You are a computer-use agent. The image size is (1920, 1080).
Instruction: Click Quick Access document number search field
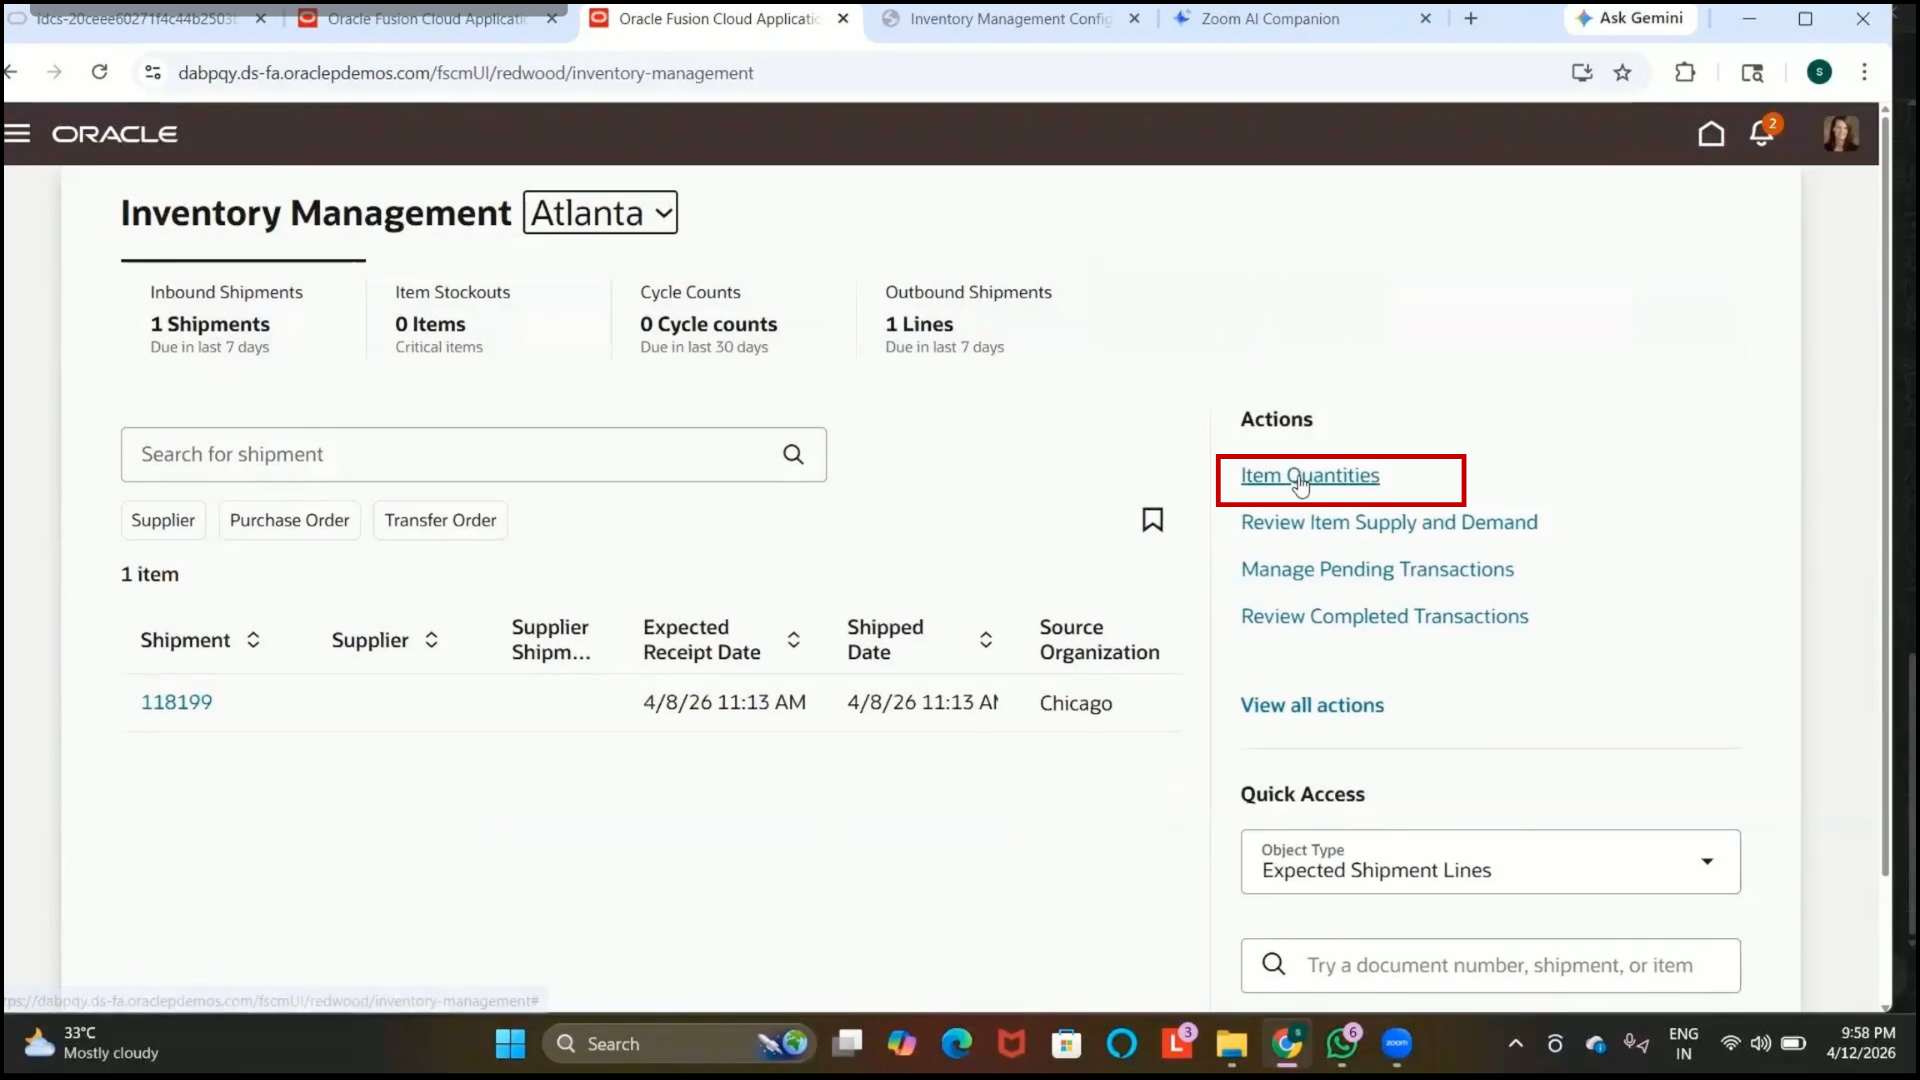pos(1490,966)
